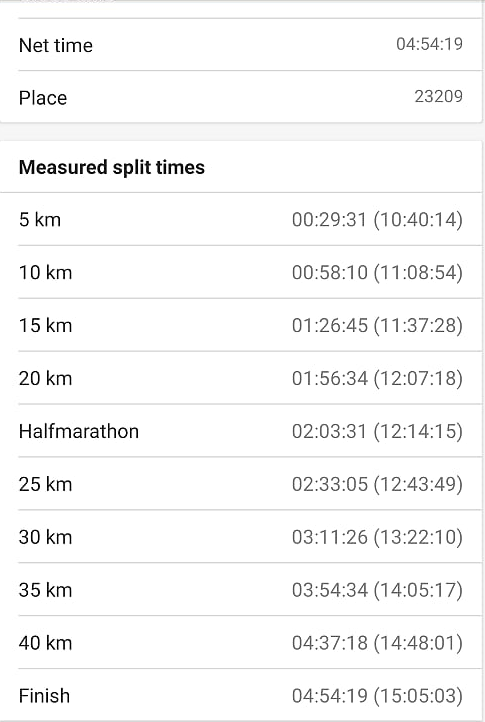Select the 25 km split row
This screenshot has height=722, width=485.
click(x=240, y=484)
